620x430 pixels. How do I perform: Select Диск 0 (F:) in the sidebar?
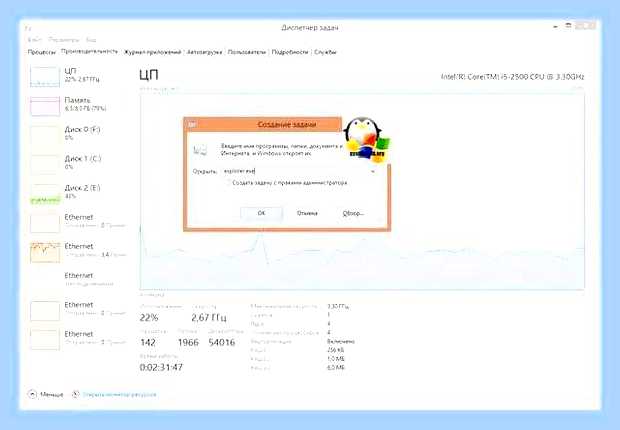pyautogui.click(x=77, y=134)
